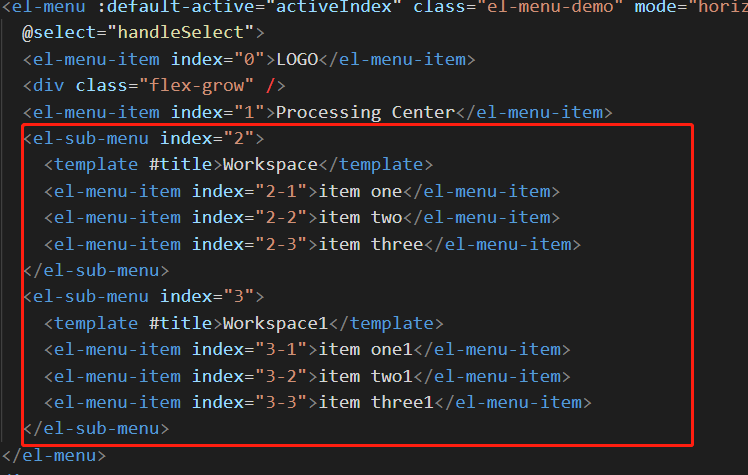This screenshot has width=748, height=475.
Task: Click the closing </el-menu> tag
Action: [x=54, y=455]
